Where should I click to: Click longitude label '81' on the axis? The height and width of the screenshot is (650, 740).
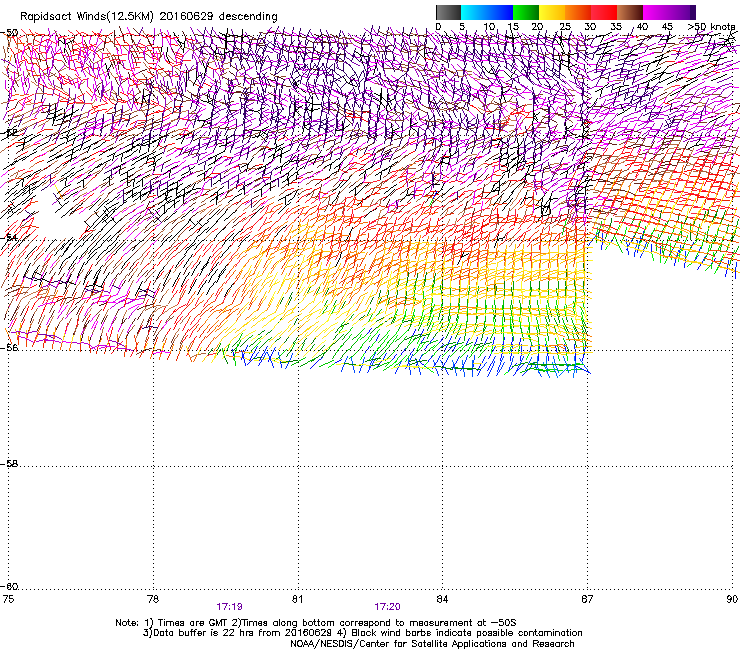click(297, 599)
